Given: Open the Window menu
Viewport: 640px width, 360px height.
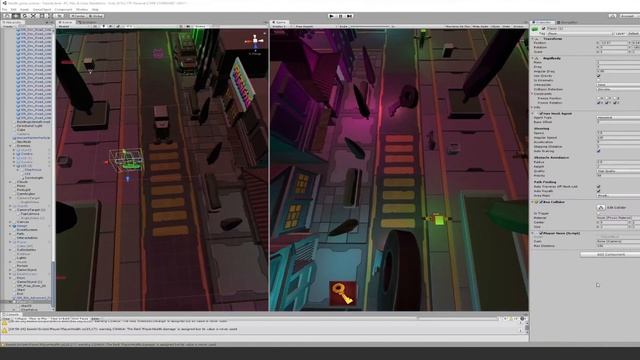Looking at the screenshot, I should click(x=82, y=9).
